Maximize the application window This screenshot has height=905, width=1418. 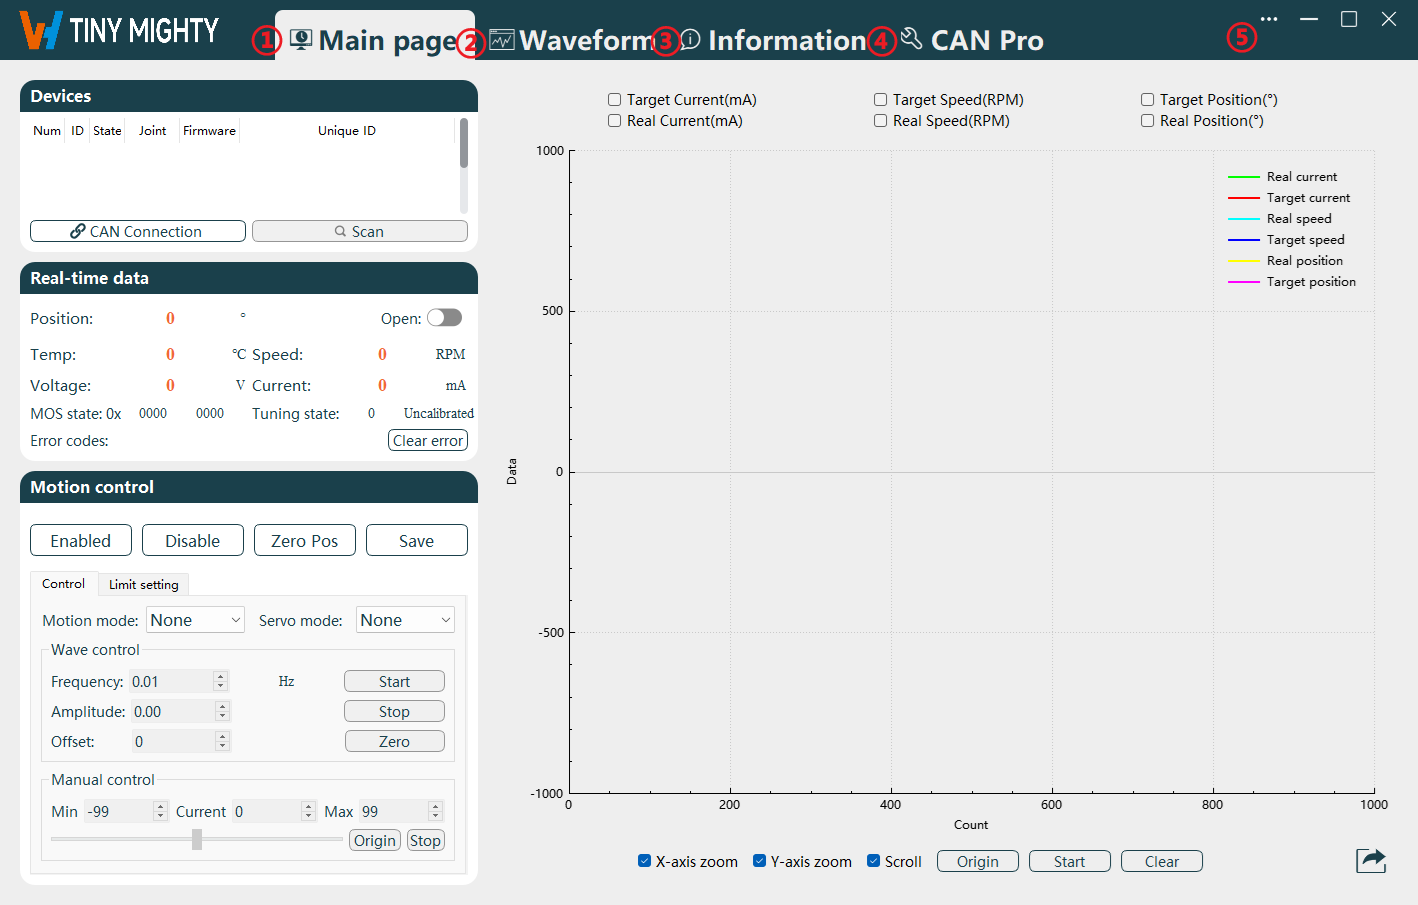(1349, 20)
